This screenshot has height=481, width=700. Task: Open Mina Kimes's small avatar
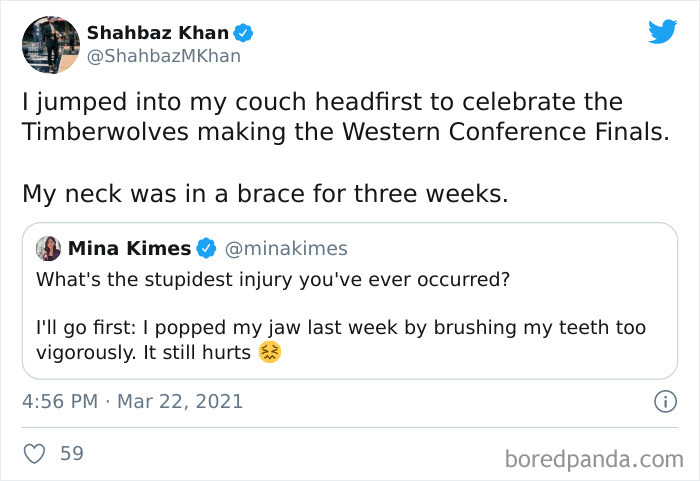click(49, 248)
